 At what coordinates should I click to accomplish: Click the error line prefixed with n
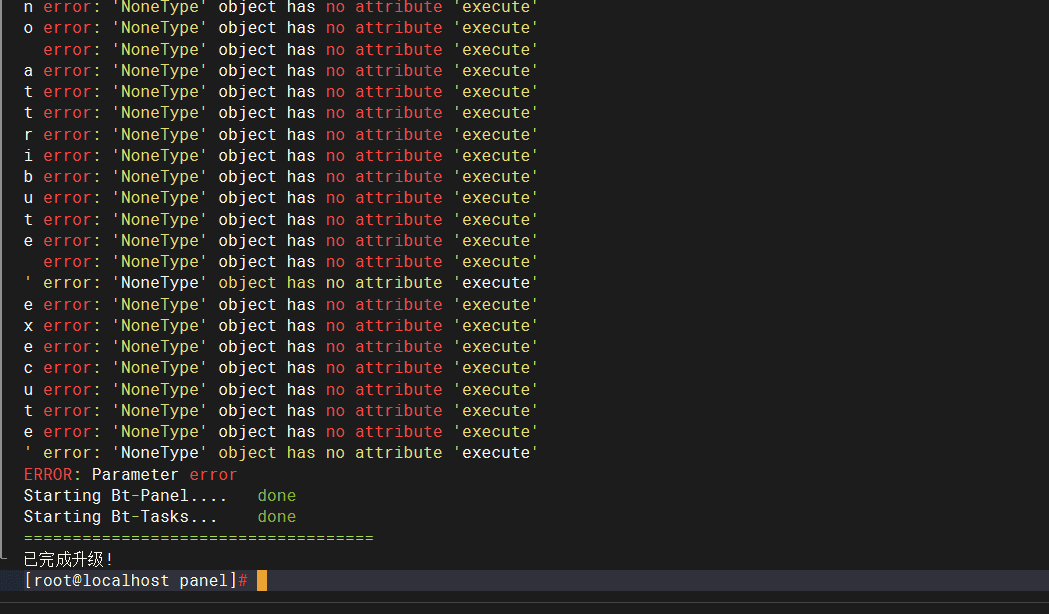point(280,7)
